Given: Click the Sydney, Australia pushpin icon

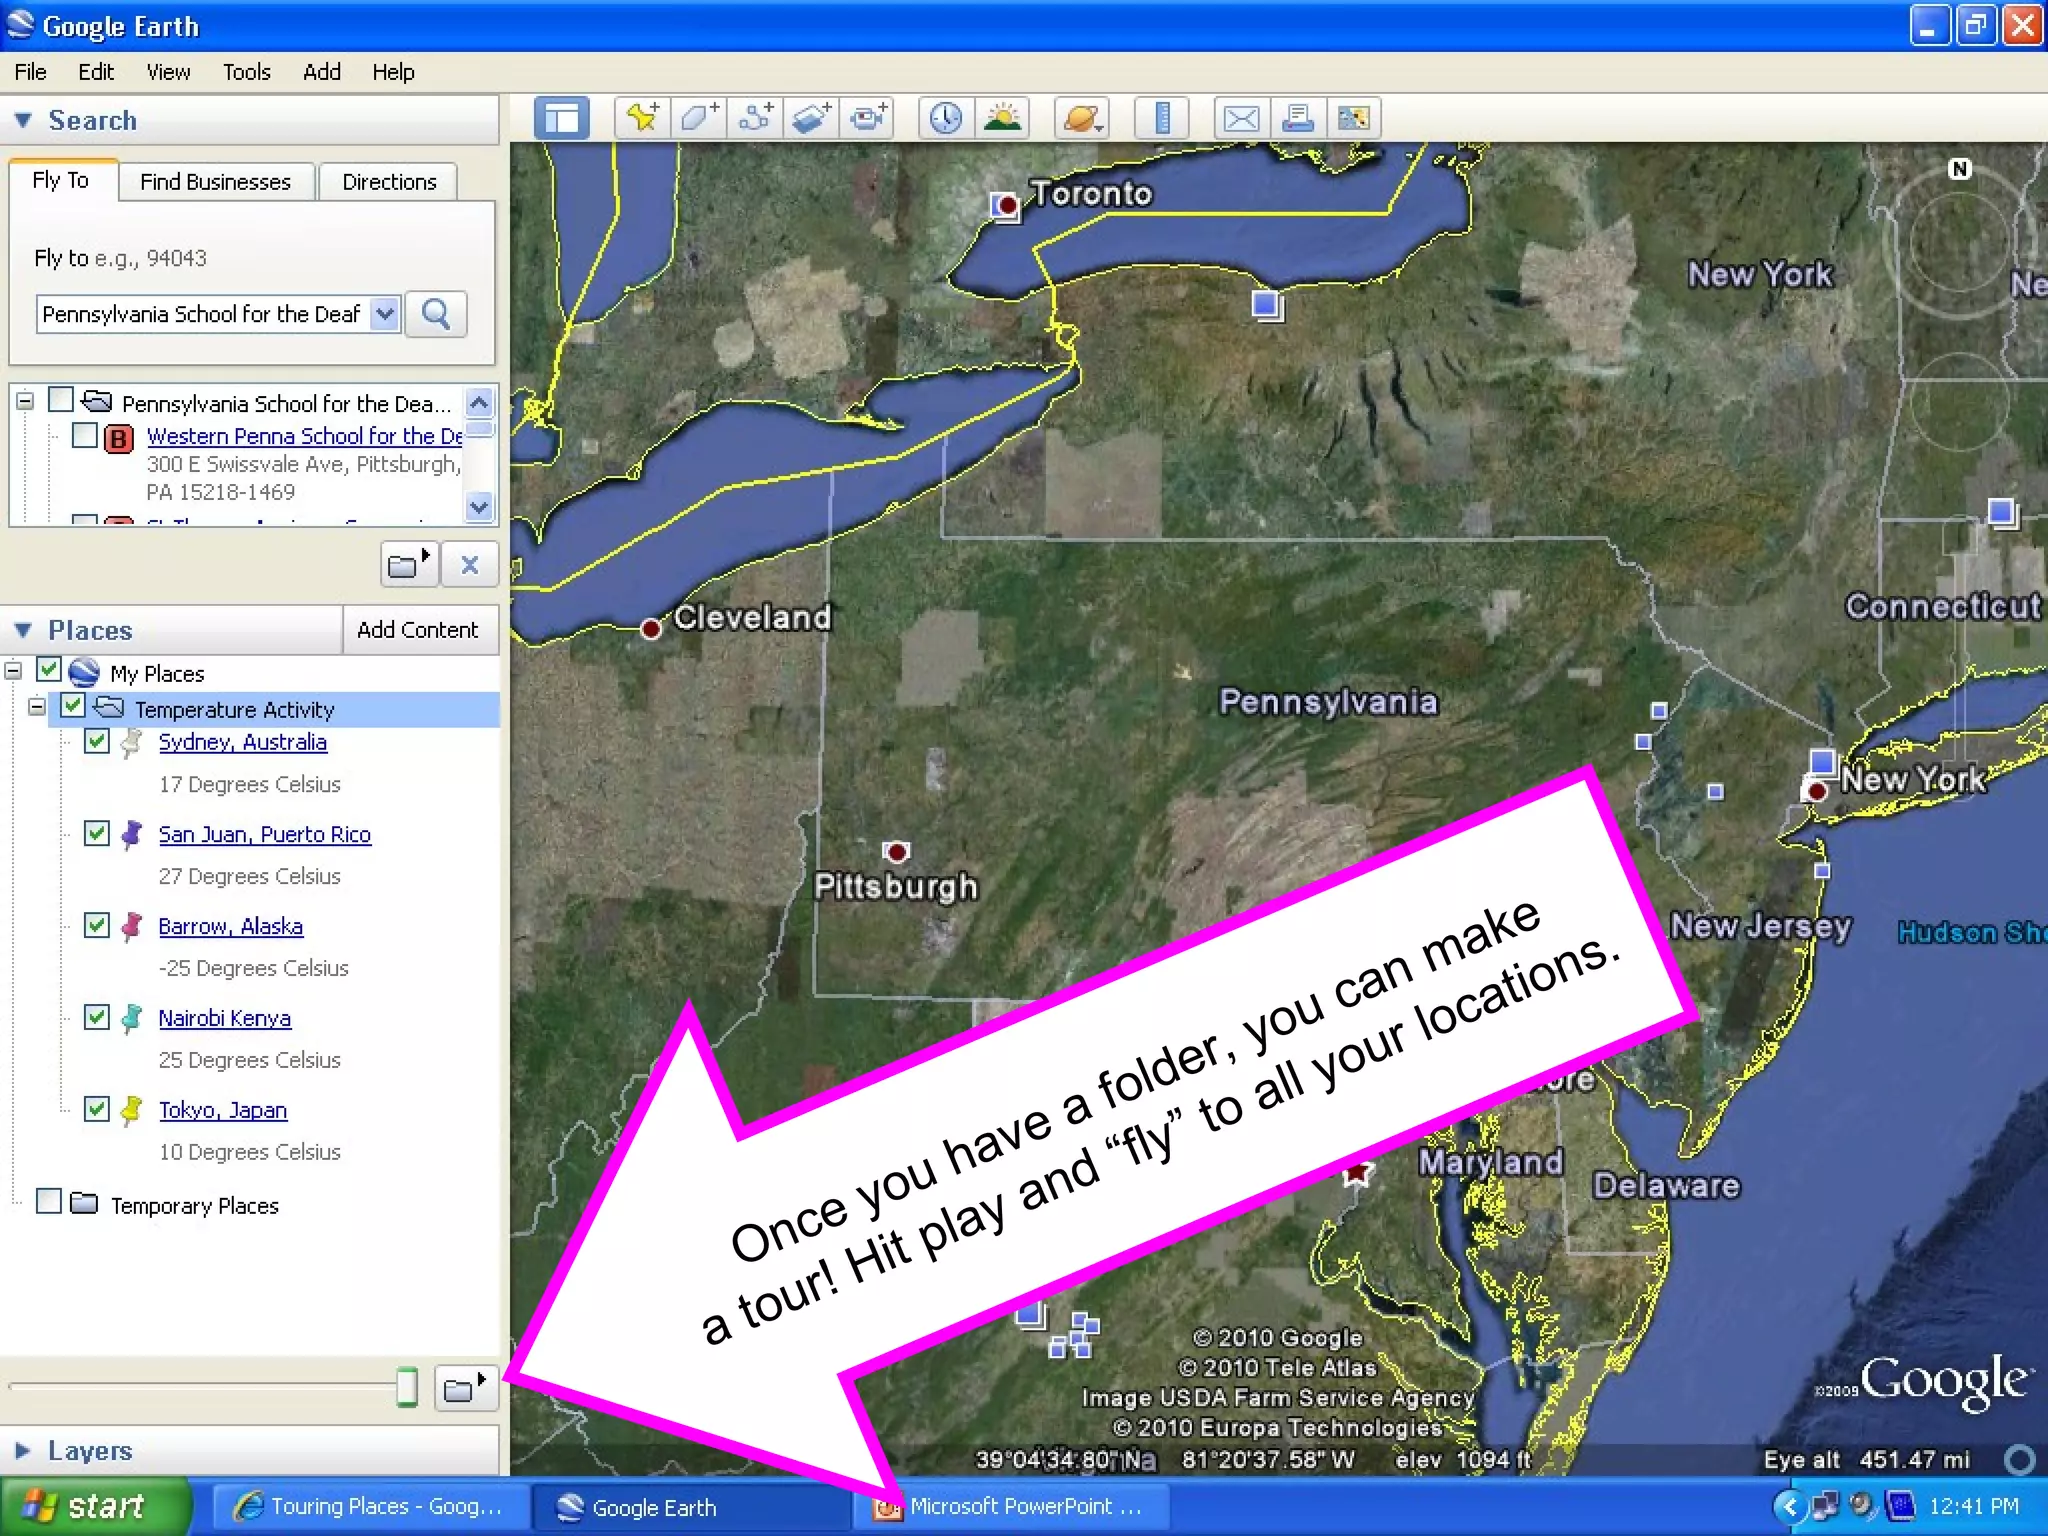Looking at the screenshot, I should pos(131,743).
